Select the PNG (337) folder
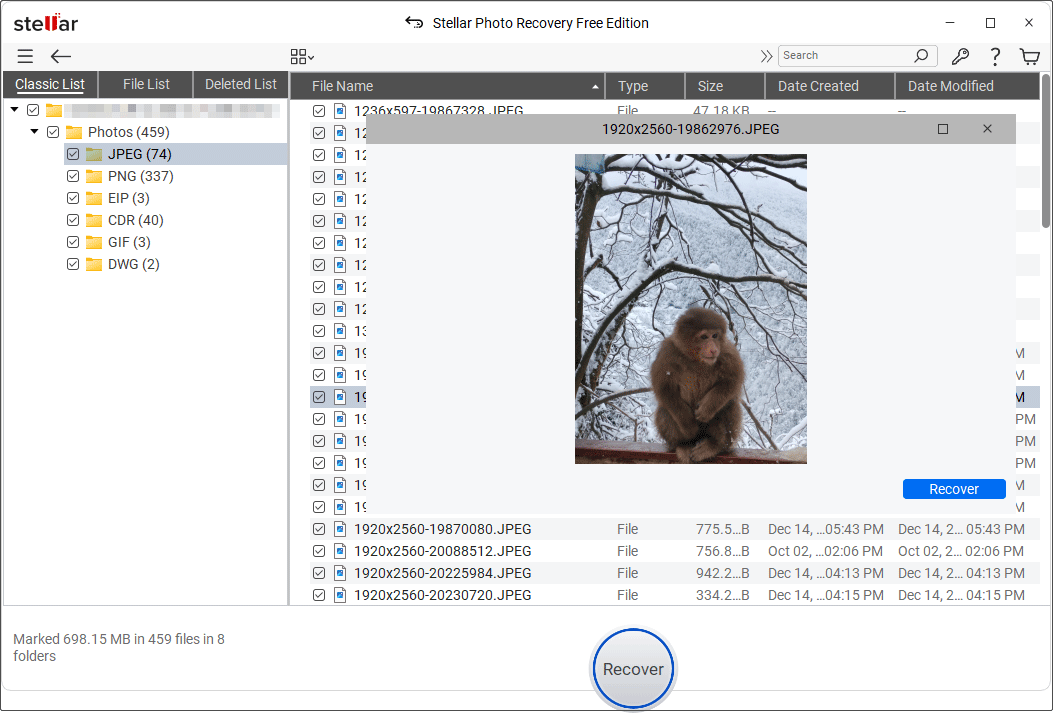Viewport: 1055px width, 713px height. point(141,176)
